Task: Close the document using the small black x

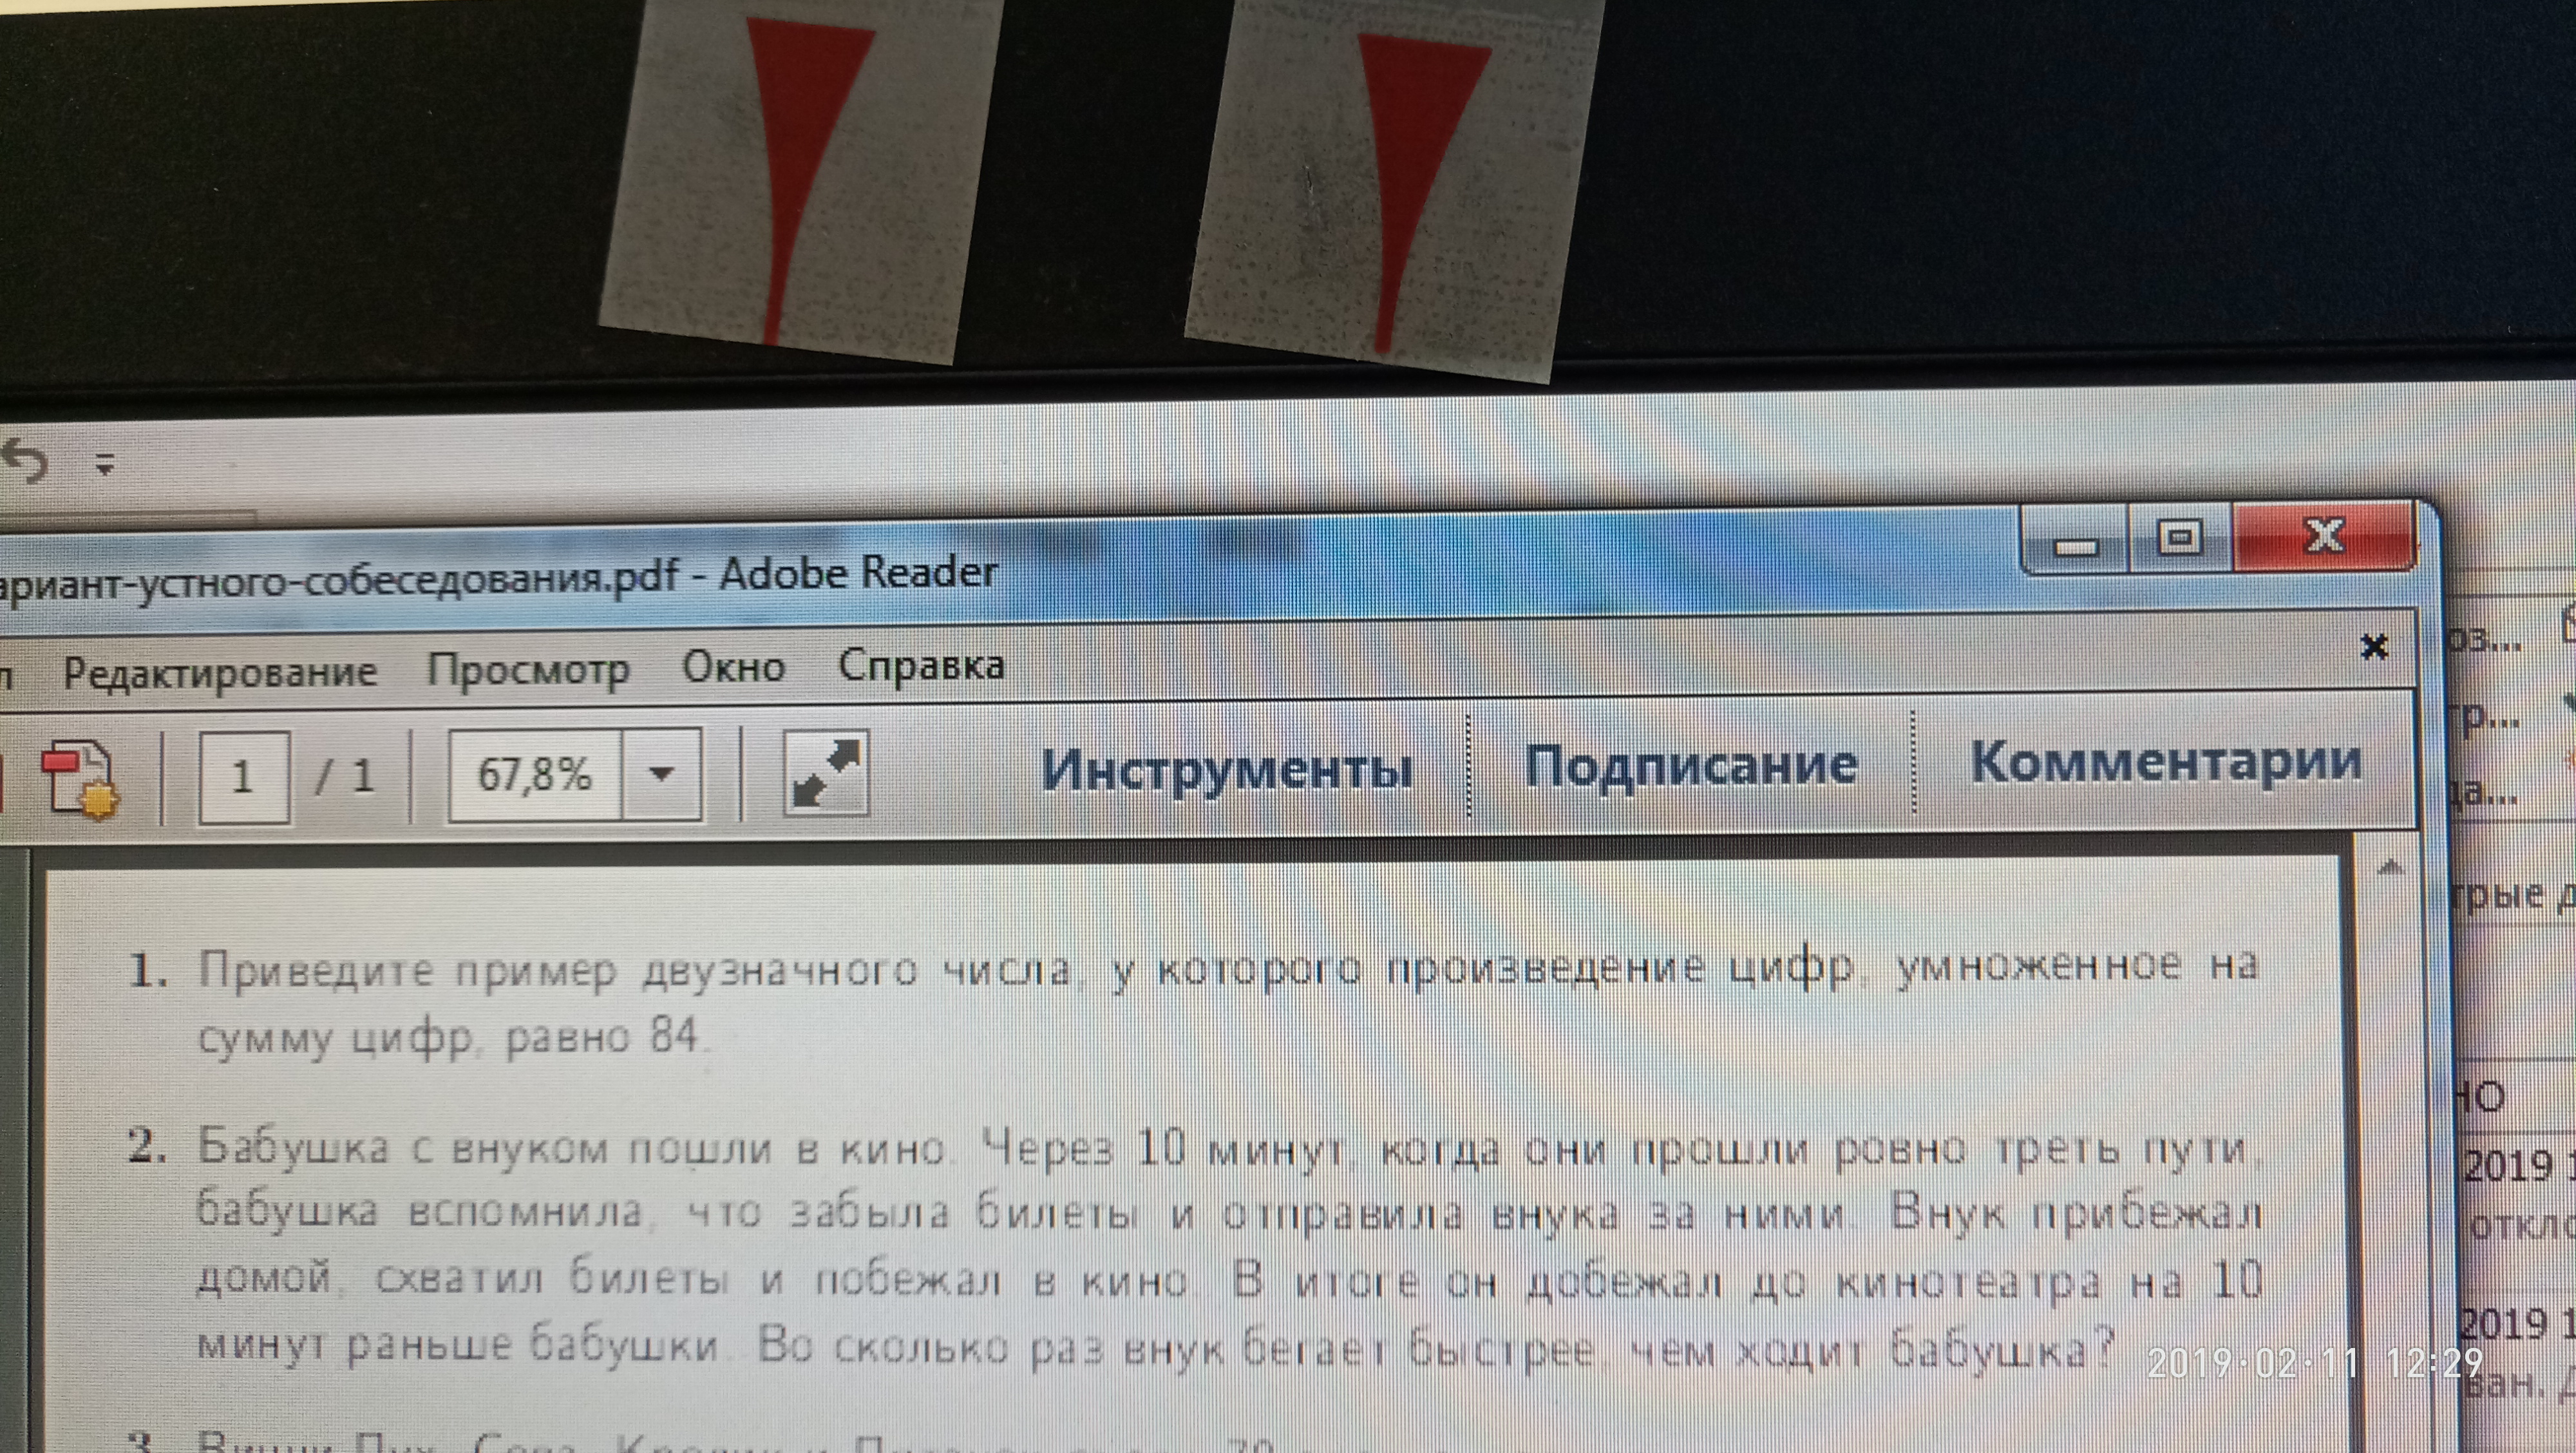Action: tap(2374, 647)
